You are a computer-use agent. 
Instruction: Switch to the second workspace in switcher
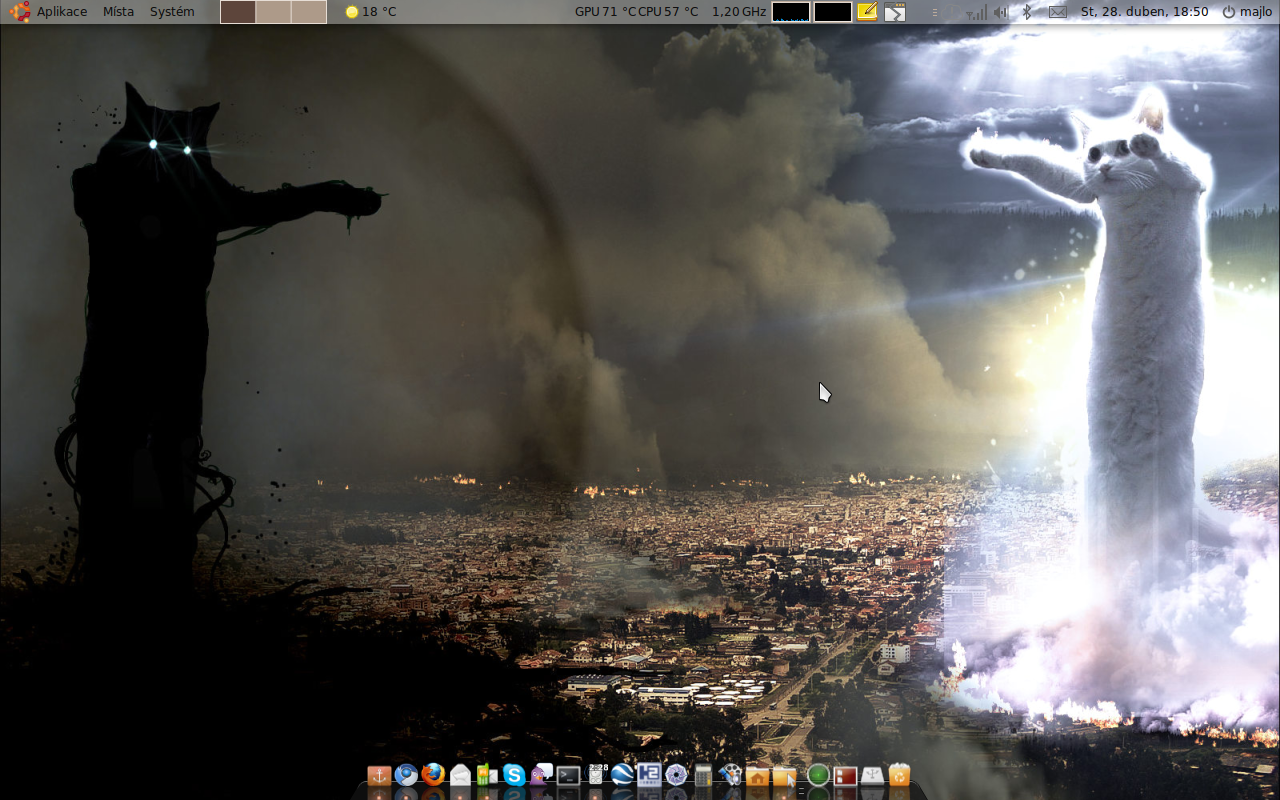coord(273,12)
